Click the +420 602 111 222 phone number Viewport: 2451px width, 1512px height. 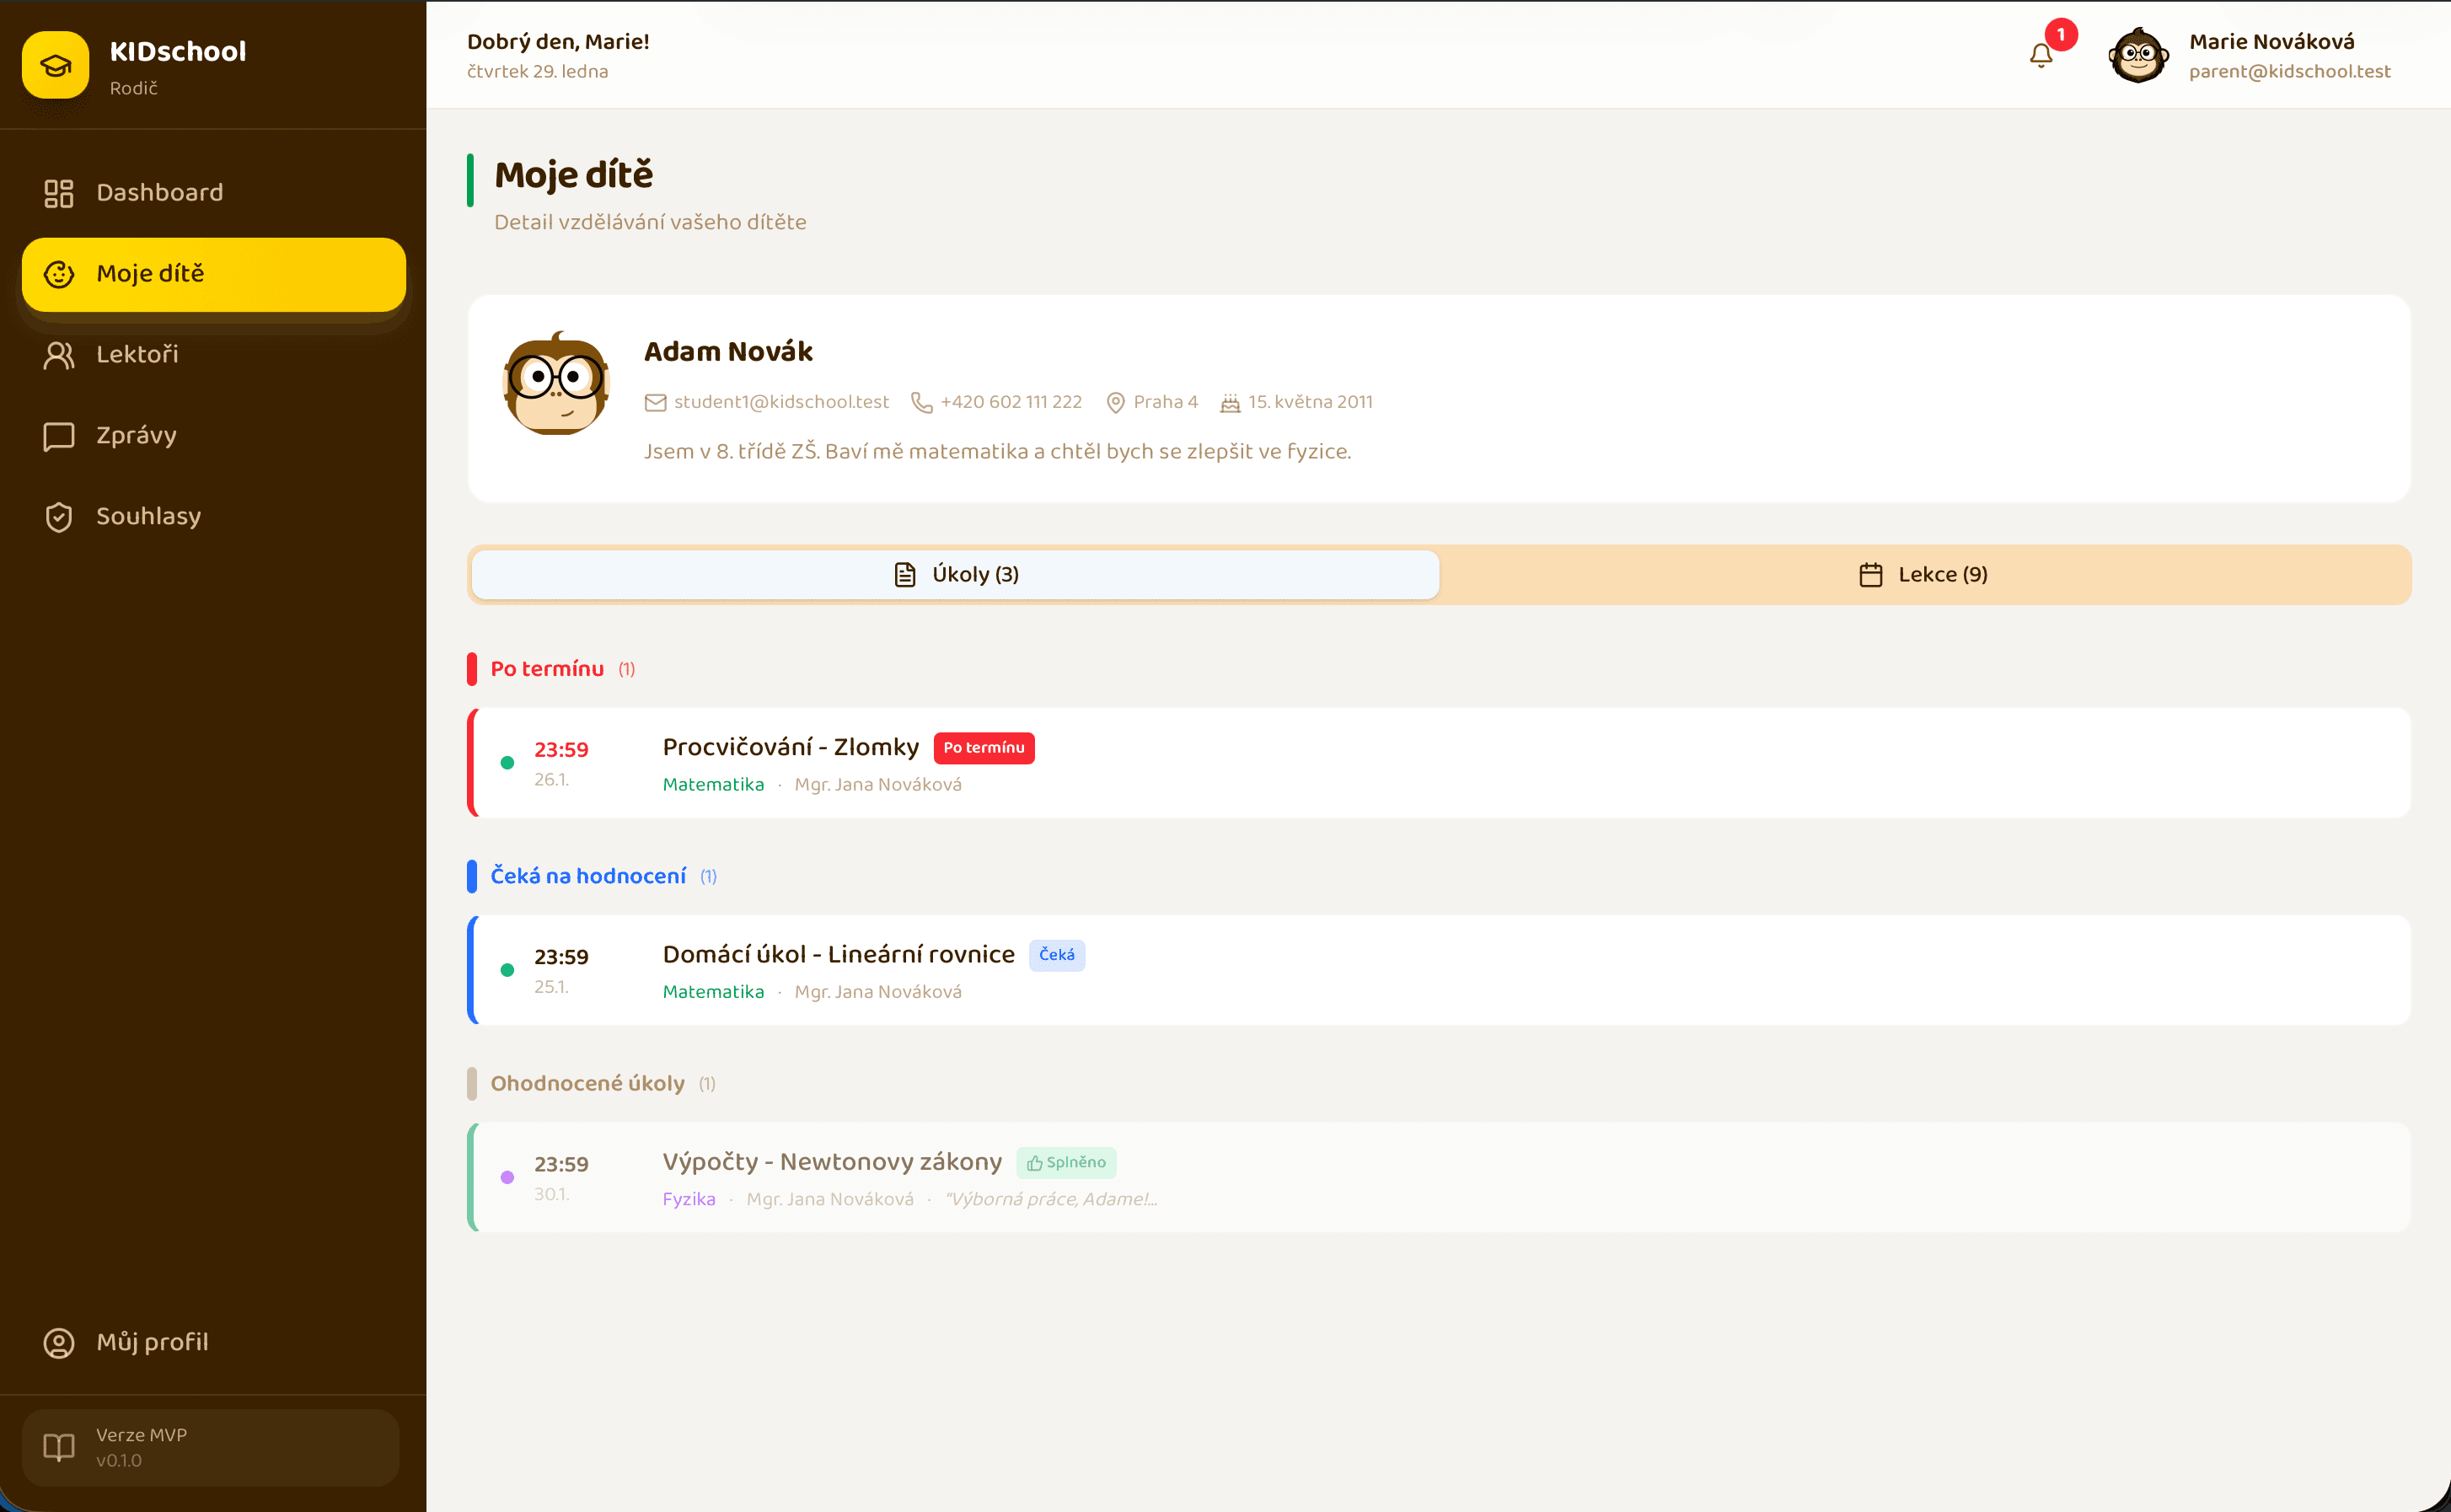1010,402
